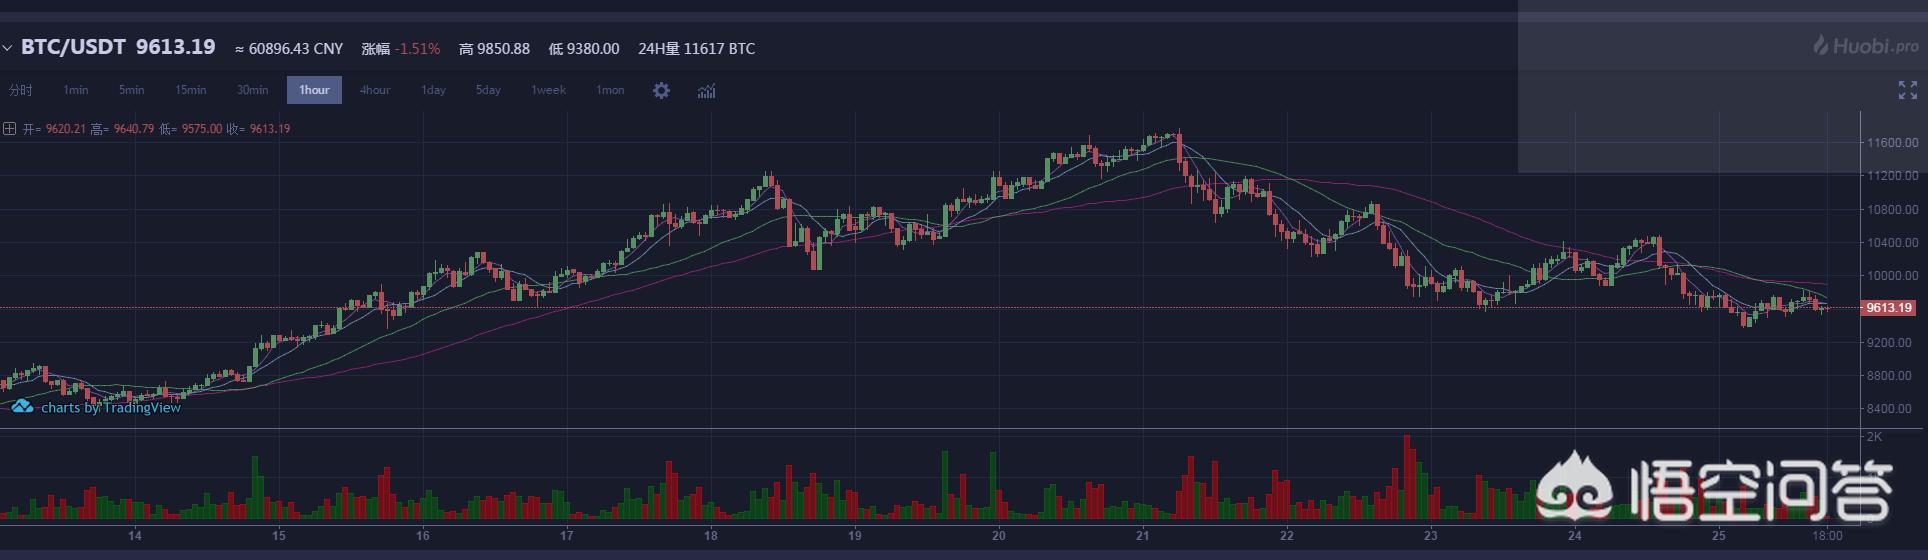Collapse the OHLC legend box icon

pos(9,129)
